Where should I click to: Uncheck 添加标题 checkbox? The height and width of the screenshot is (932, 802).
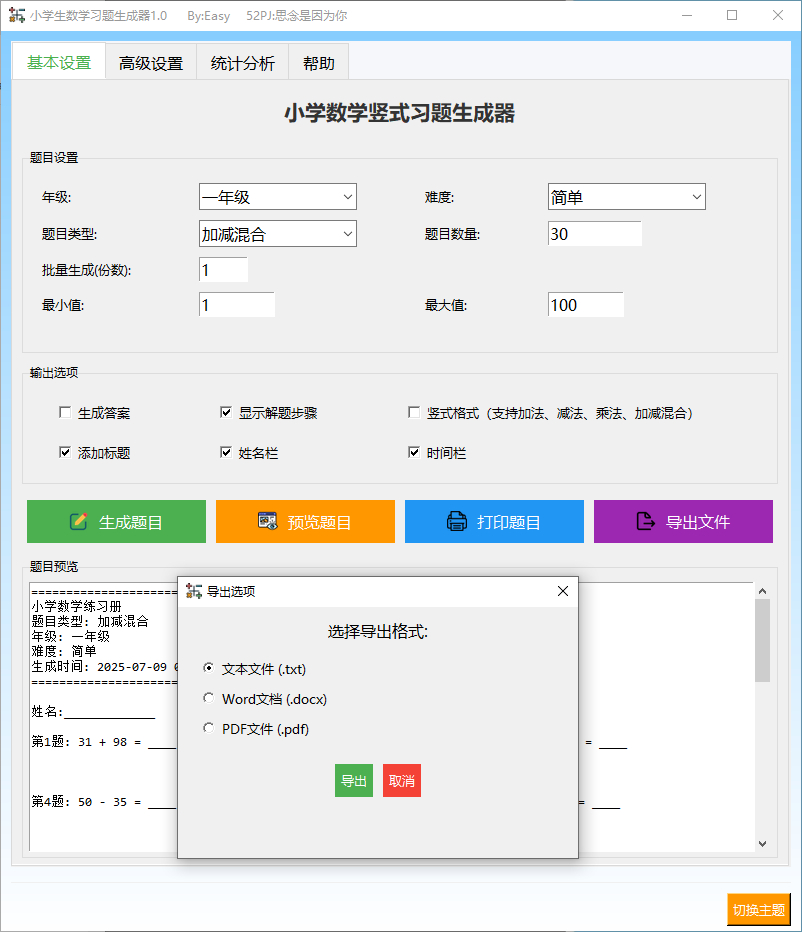click(x=65, y=452)
